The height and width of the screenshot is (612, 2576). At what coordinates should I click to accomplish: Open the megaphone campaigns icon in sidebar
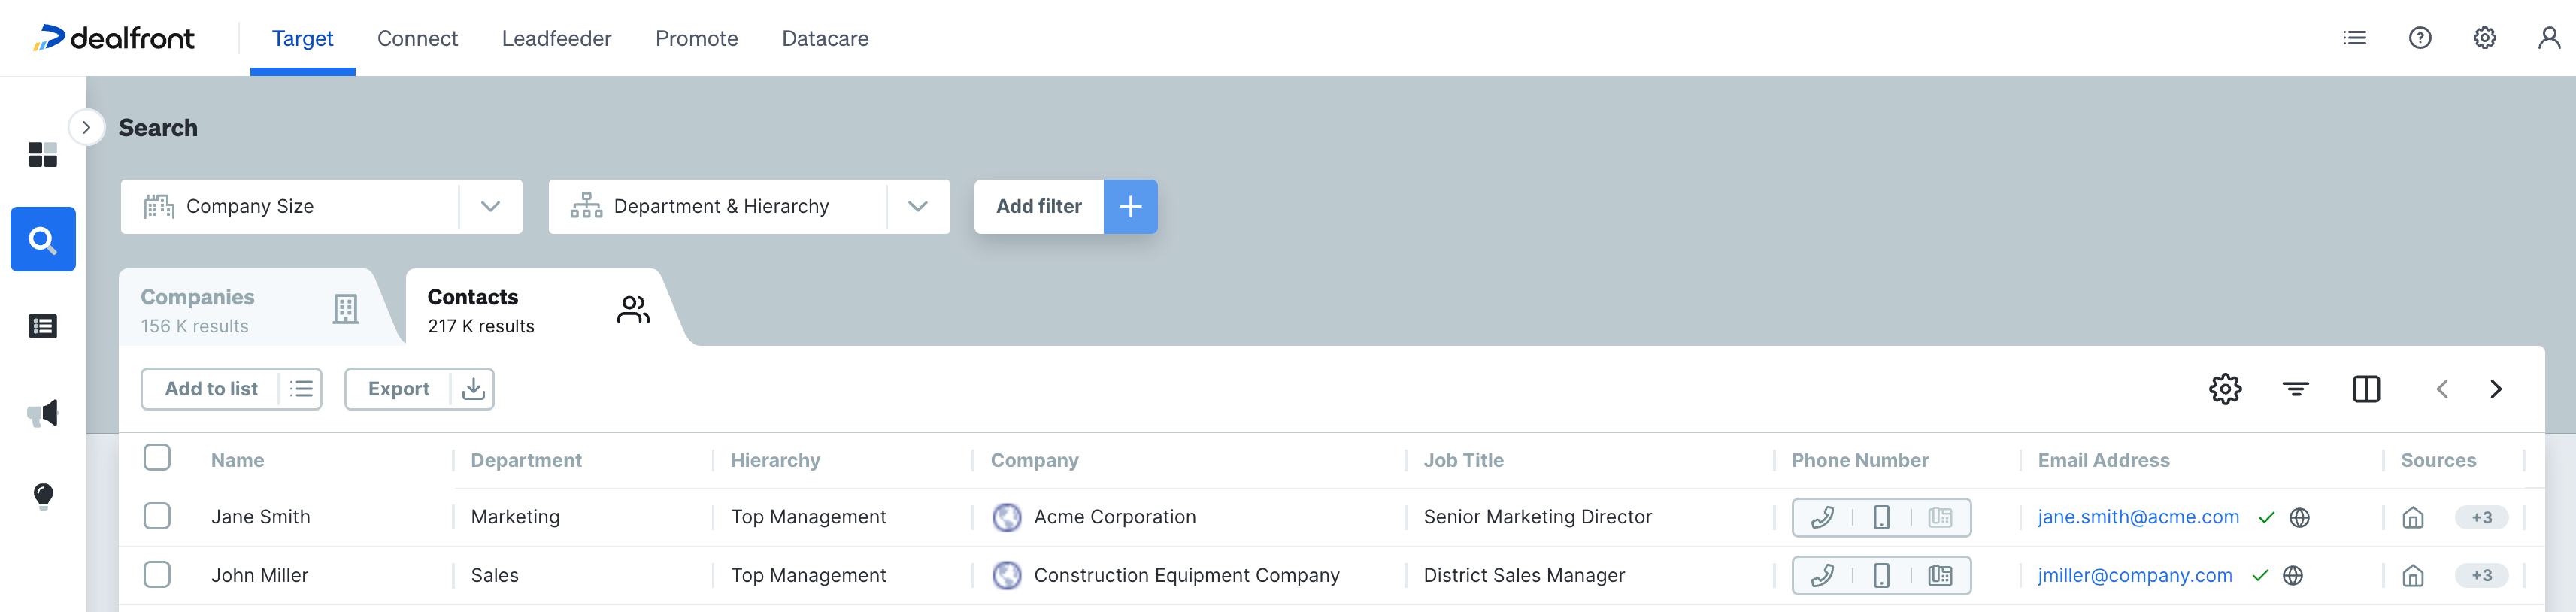pyautogui.click(x=43, y=413)
